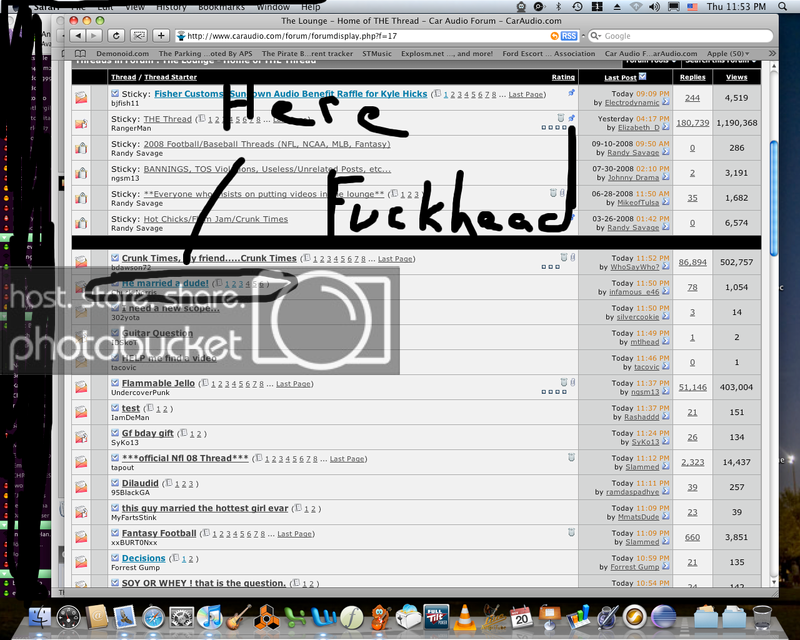
Task: Open the Dilaudid thread
Action: pos(140,483)
